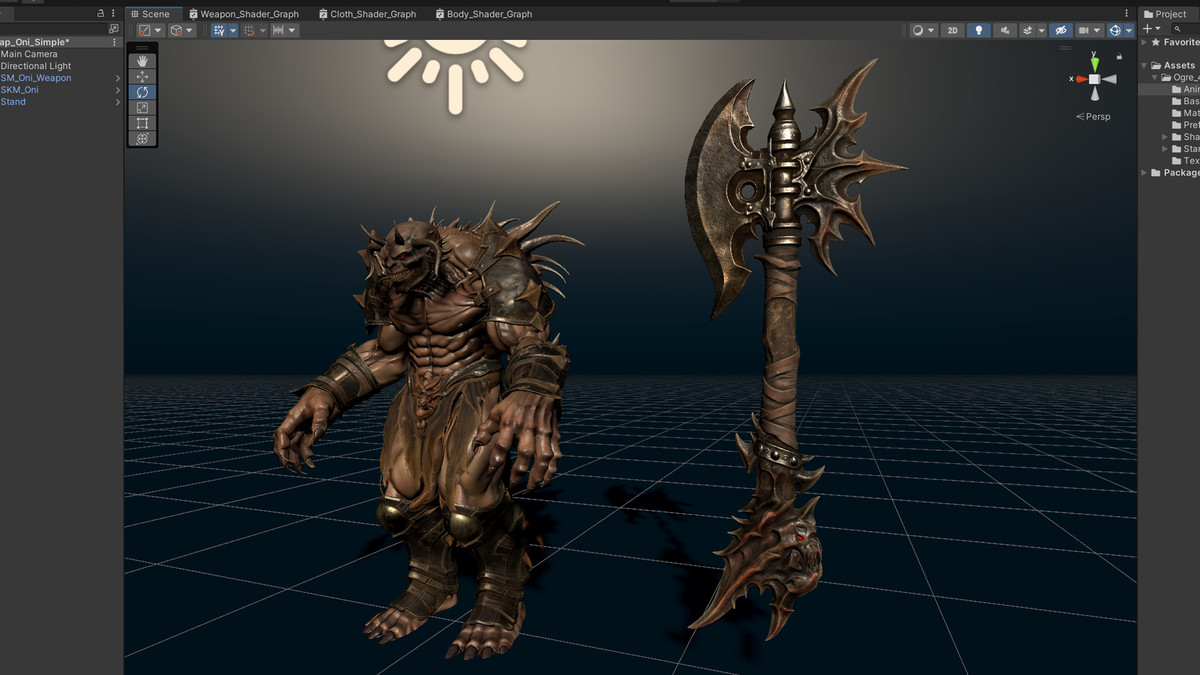The image size is (1200, 675).
Task: Click the grid visibility icon in the toolbar
Action: [220, 30]
